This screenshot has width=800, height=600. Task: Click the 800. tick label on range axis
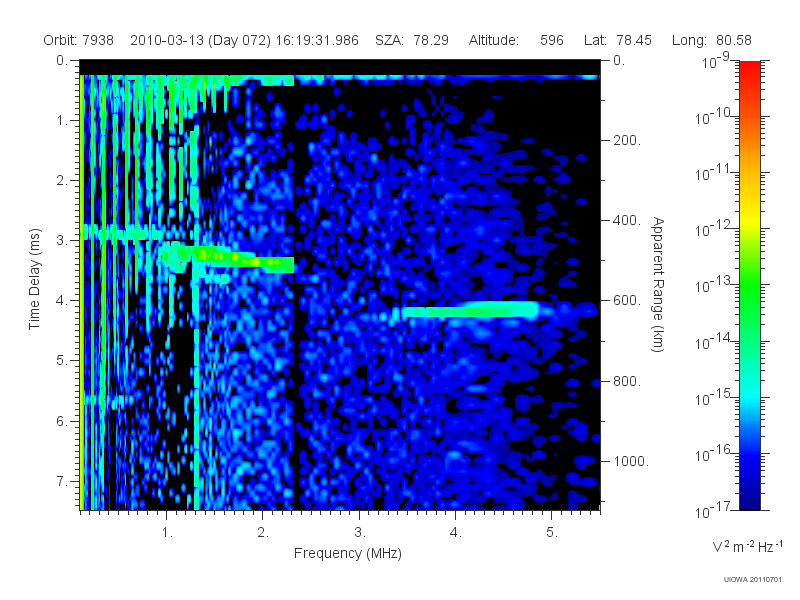pos(627,381)
